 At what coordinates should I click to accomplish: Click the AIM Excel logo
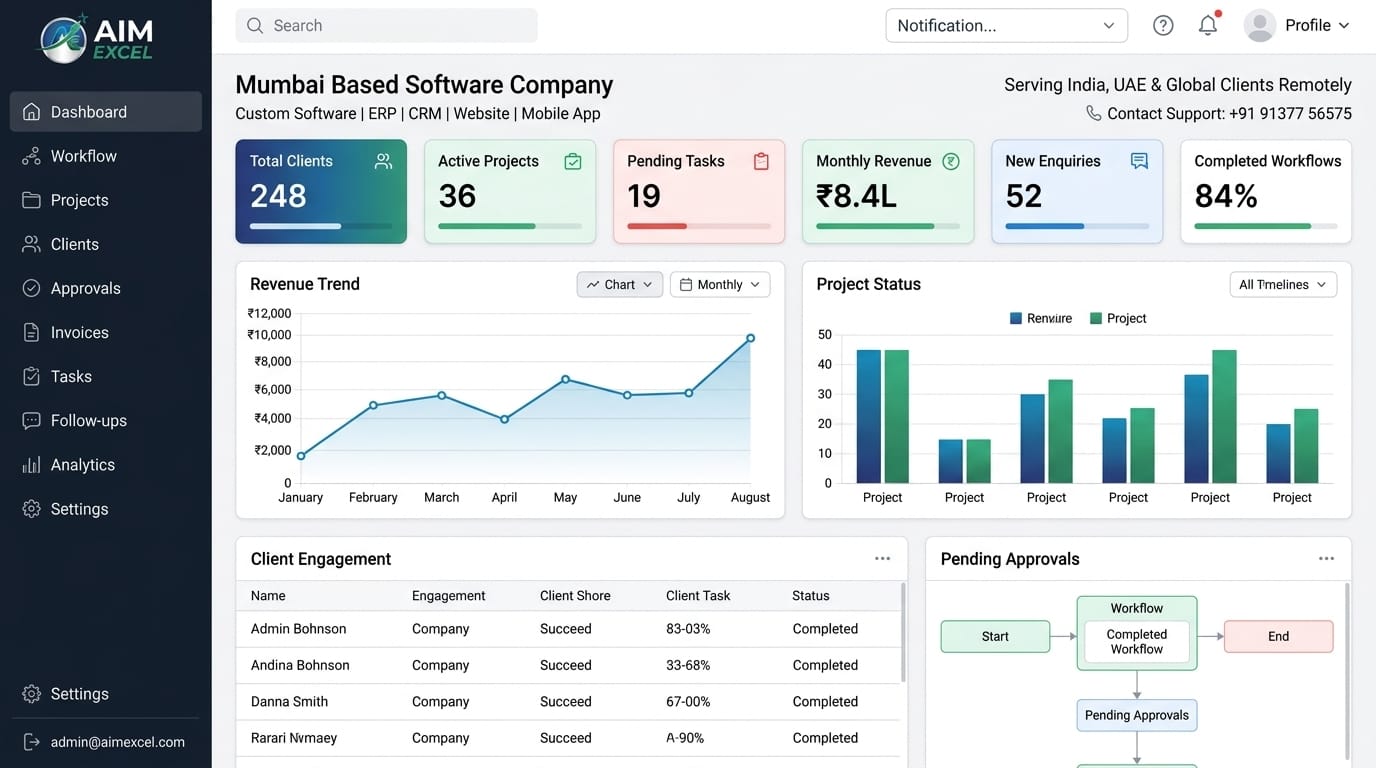tap(97, 38)
